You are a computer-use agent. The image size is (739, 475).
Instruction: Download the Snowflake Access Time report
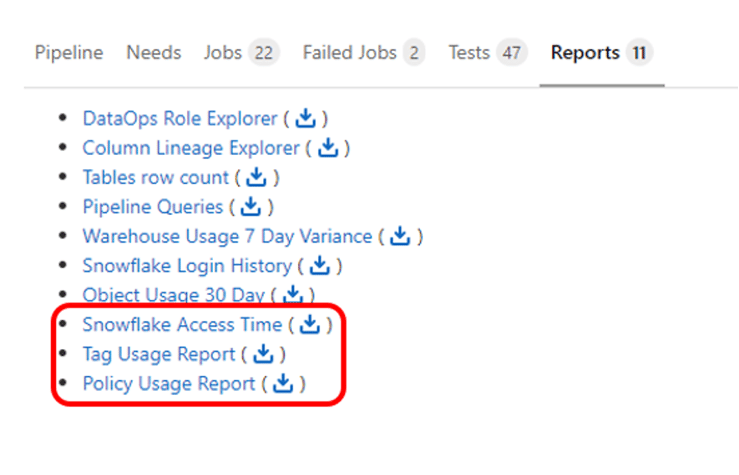[310, 324]
